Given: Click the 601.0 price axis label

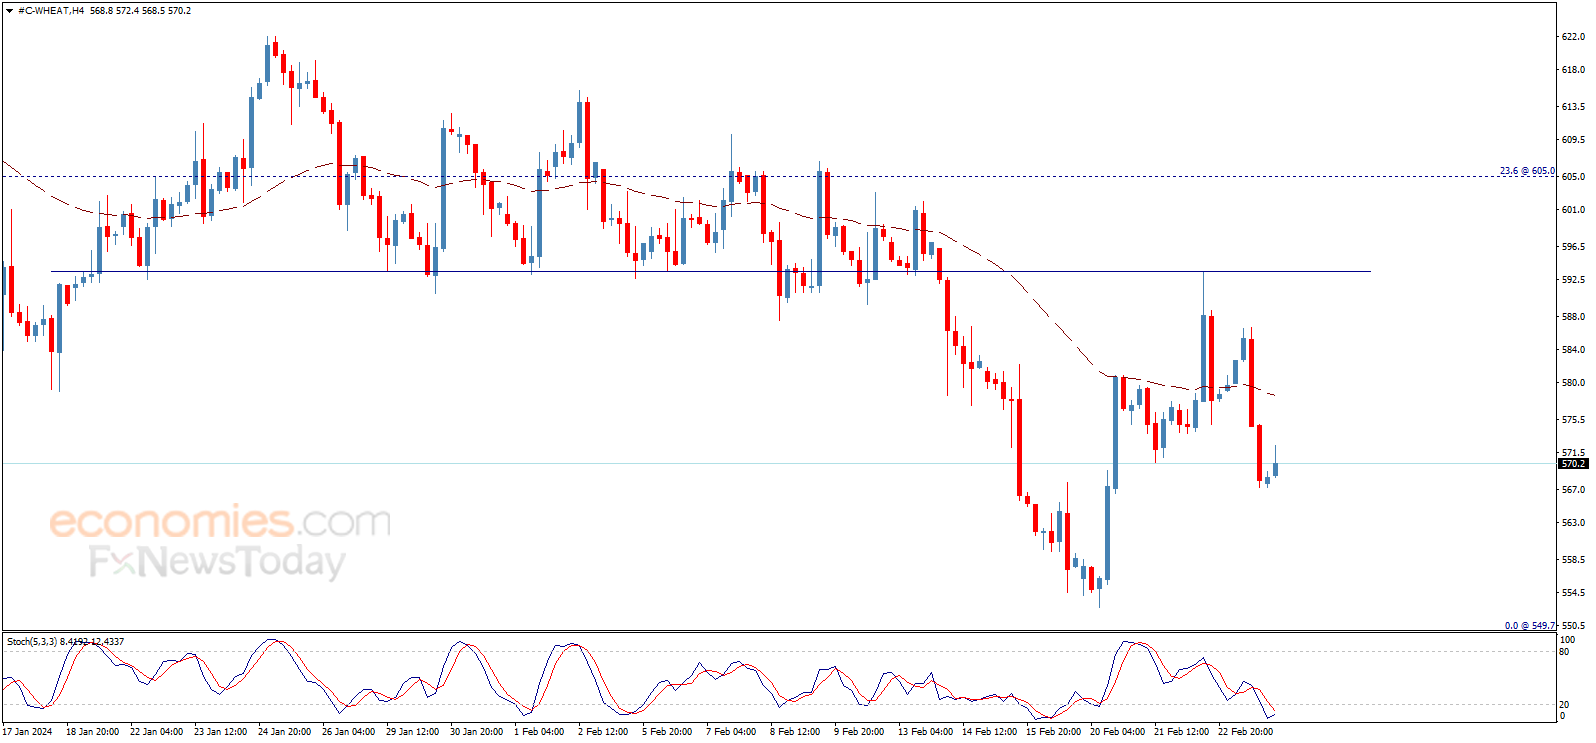Looking at the screenshot, I should tap(1573, 210).
